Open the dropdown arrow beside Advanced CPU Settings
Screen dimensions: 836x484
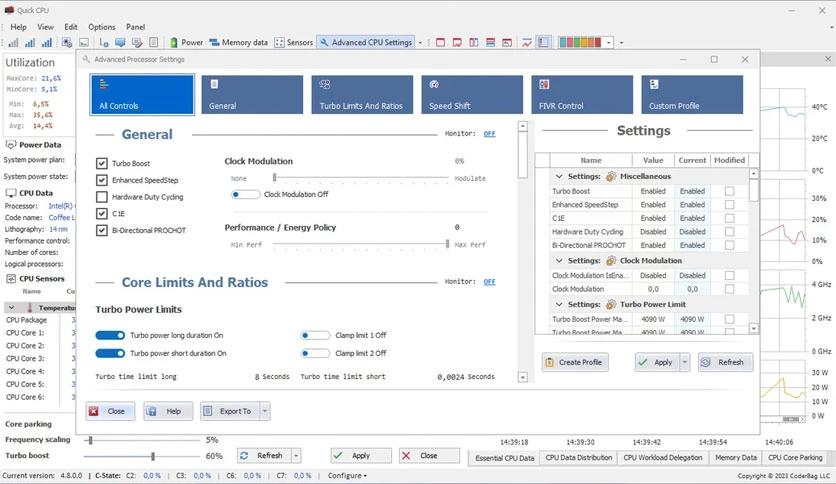click(x=420, y=43)
